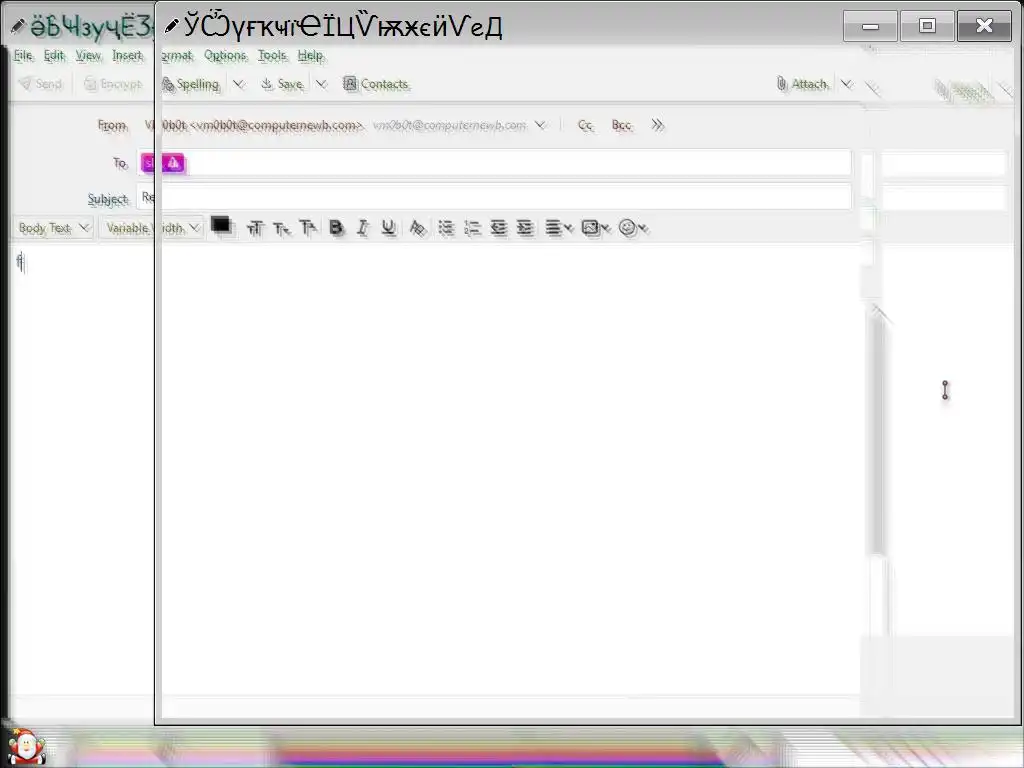The image size is (1024, 768).
Task: Open the Help menu
Action: [310, 56]
